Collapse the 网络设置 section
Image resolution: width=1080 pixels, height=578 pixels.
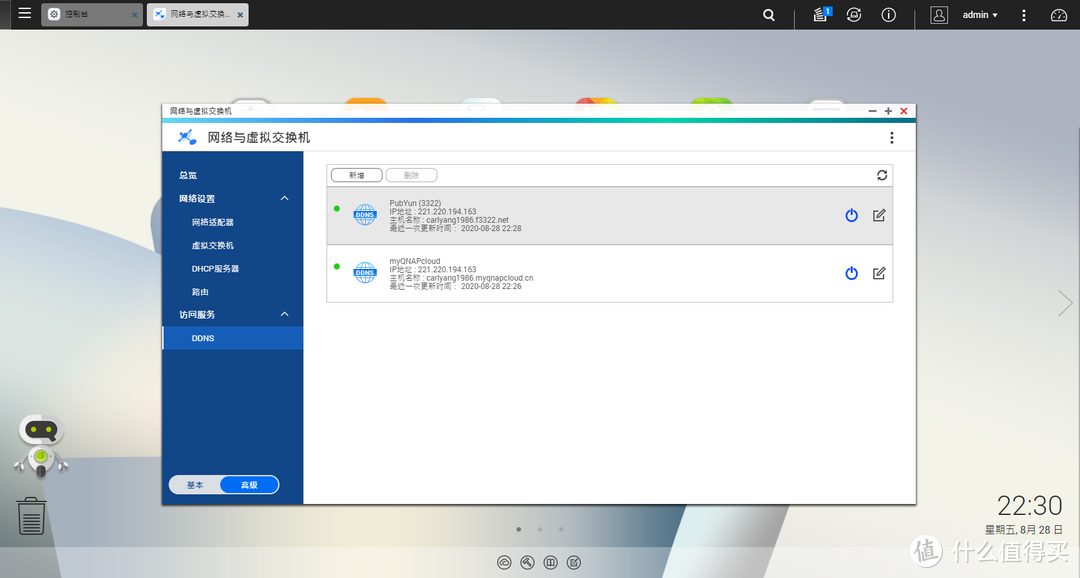284,198
